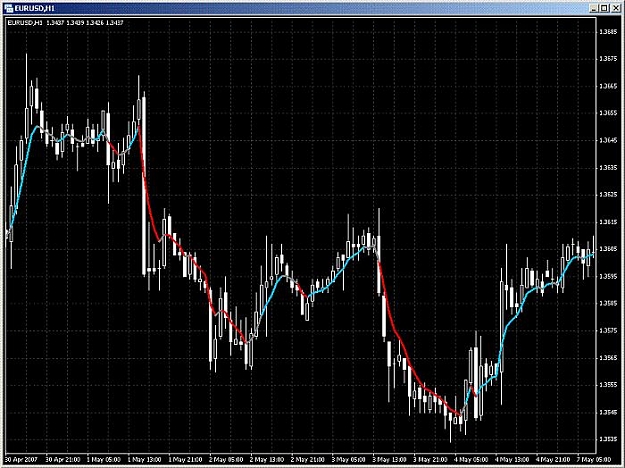Click the 2 May 05:00 time label
Image resolution: width=625 pixels, height=468 pixels.
[226, 459]
